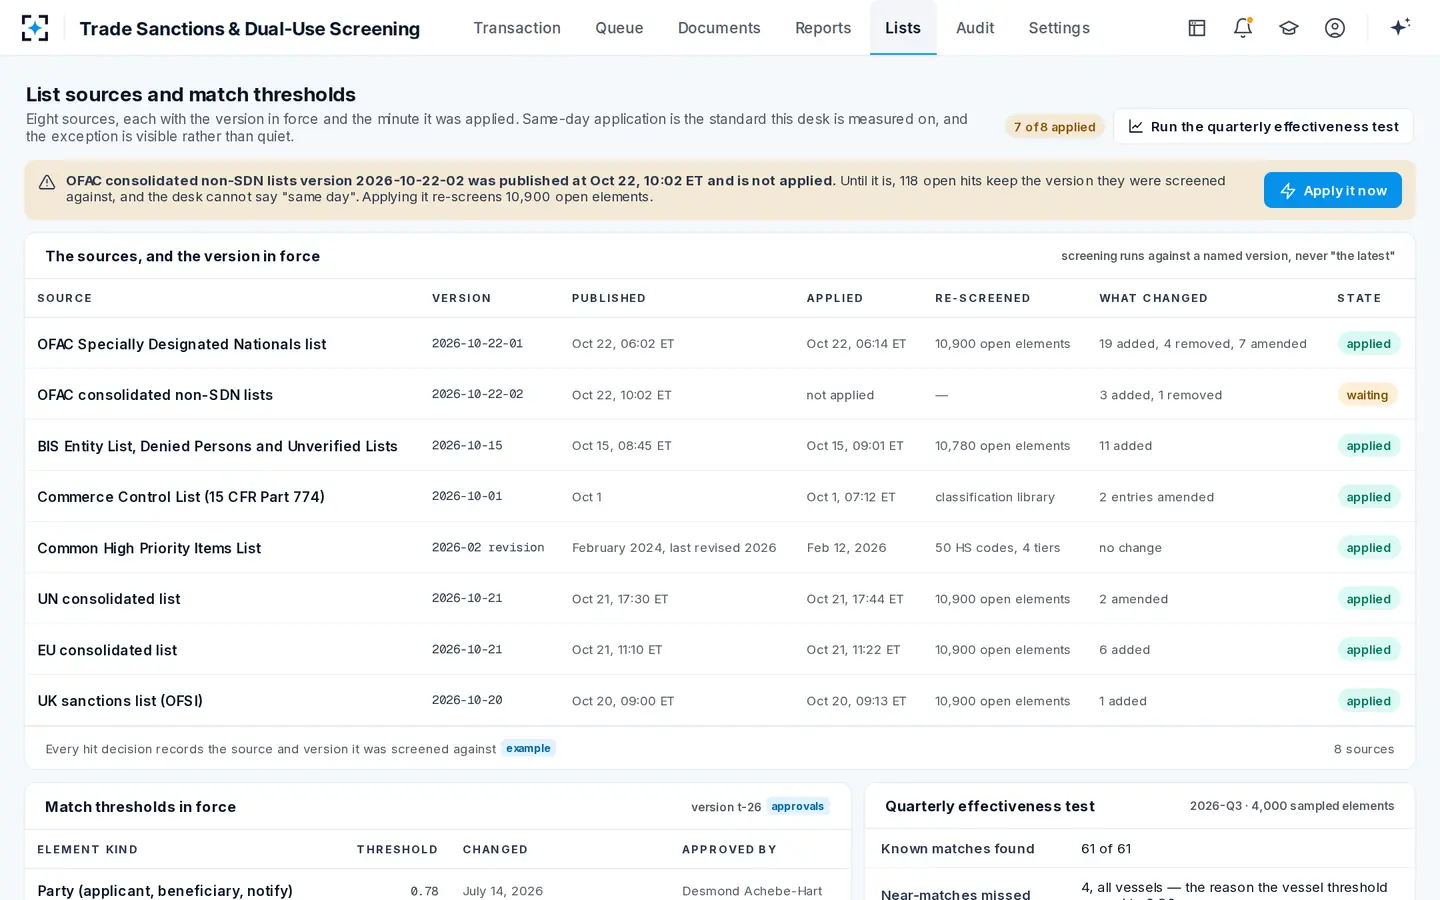Viewport: 1440px width, 900px height.
Task: Select 'OFAC Specially Designated Nationals list' row name
Action: 182,344
